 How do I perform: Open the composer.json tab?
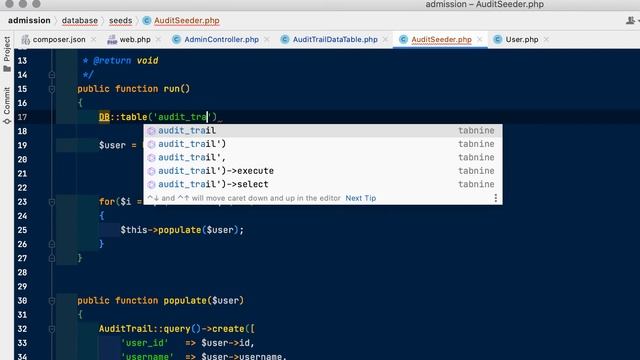coord(59,40)
